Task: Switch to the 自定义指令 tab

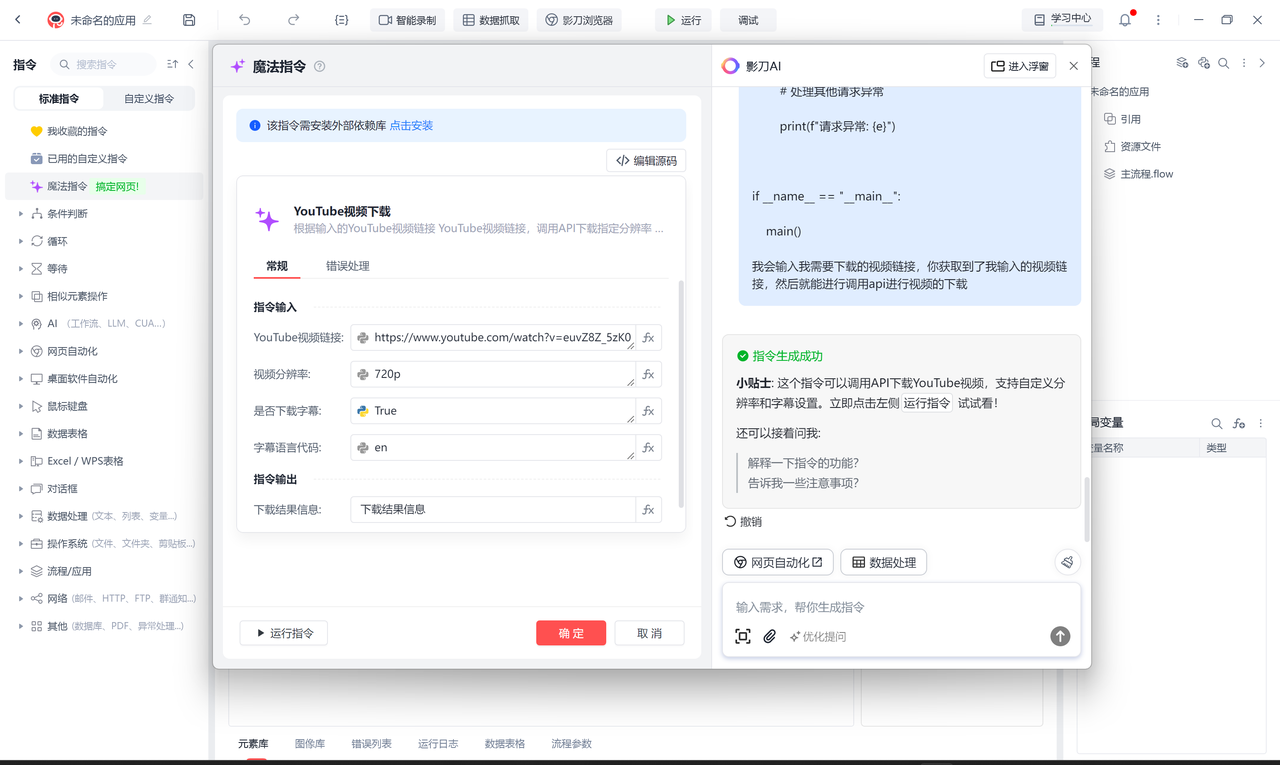Action: pos(149,99)
